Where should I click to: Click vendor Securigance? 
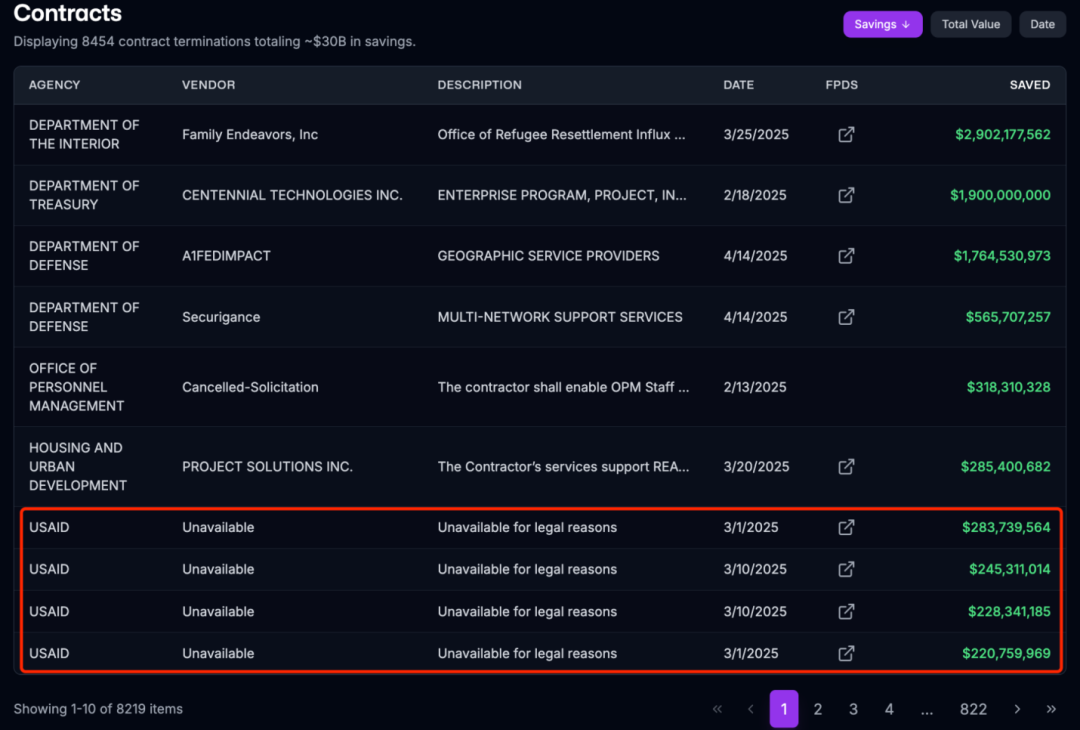point(221,317)
